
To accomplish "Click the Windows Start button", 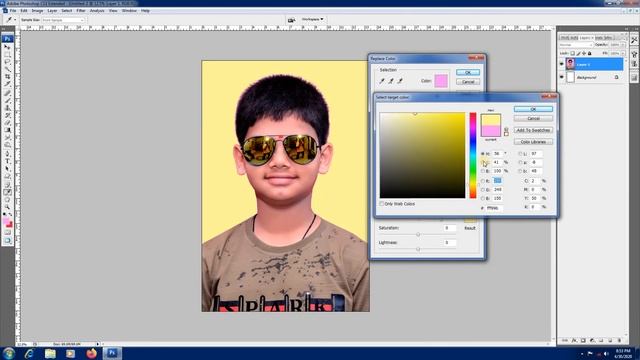I will click(x=9, y=353).
